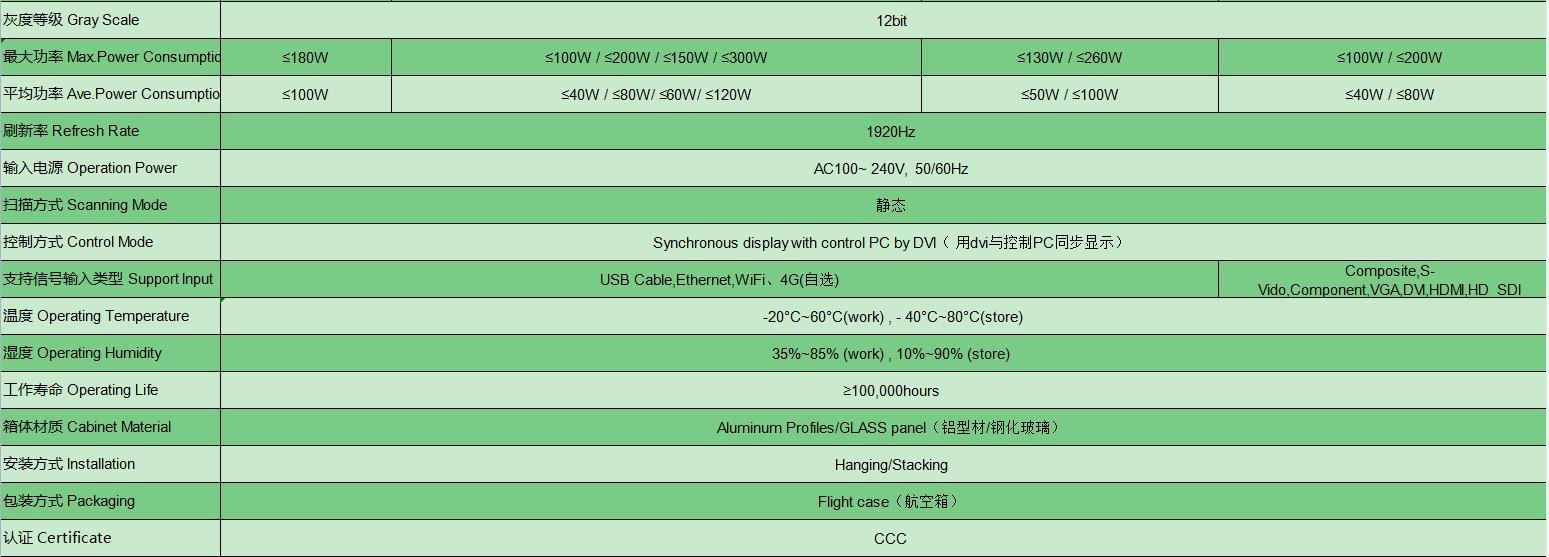Select the 12bit gray scale cell

(x=890, y=20)
